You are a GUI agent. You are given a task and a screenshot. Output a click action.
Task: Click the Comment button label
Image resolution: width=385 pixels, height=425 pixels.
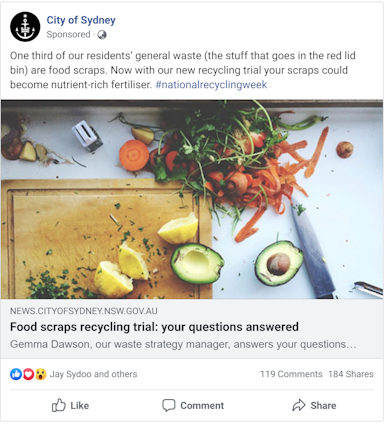coord(202,406)
